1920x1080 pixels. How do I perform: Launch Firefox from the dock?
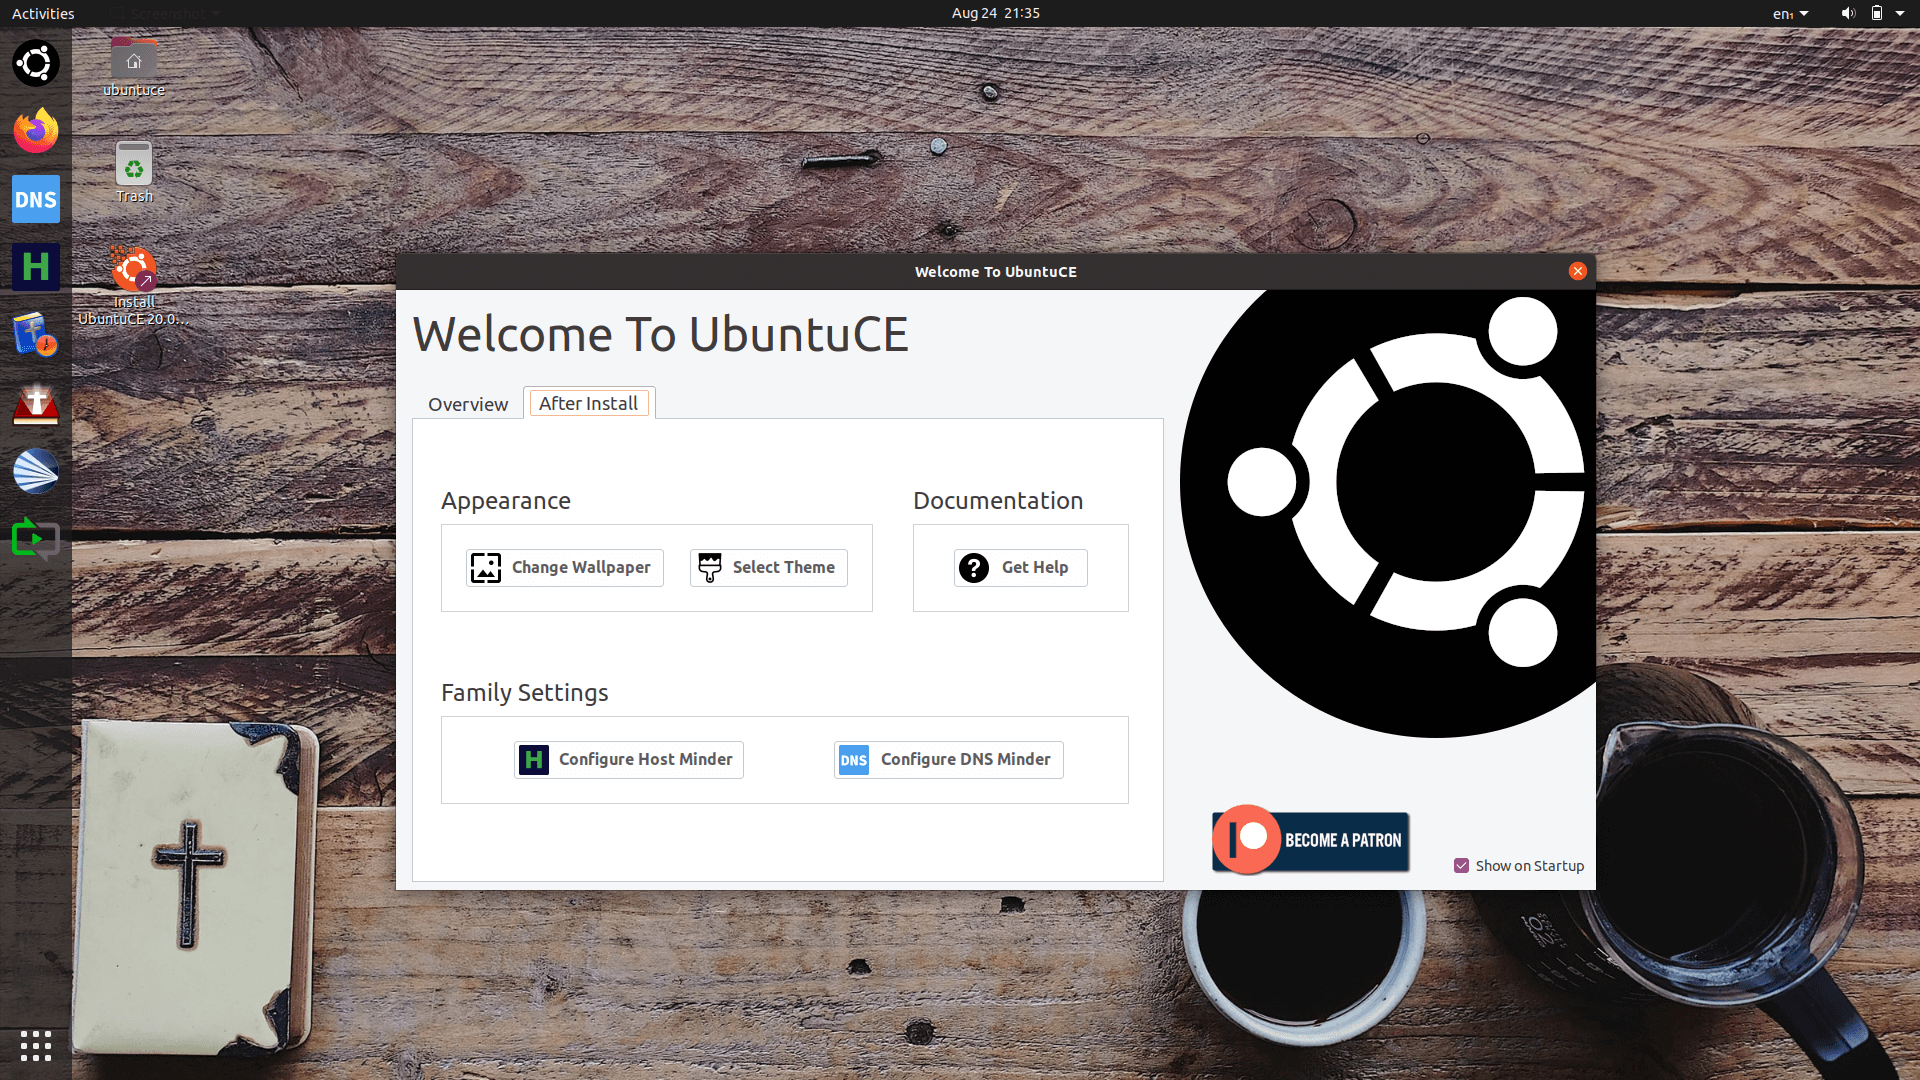pyautogui.click(x=36, y=131)
